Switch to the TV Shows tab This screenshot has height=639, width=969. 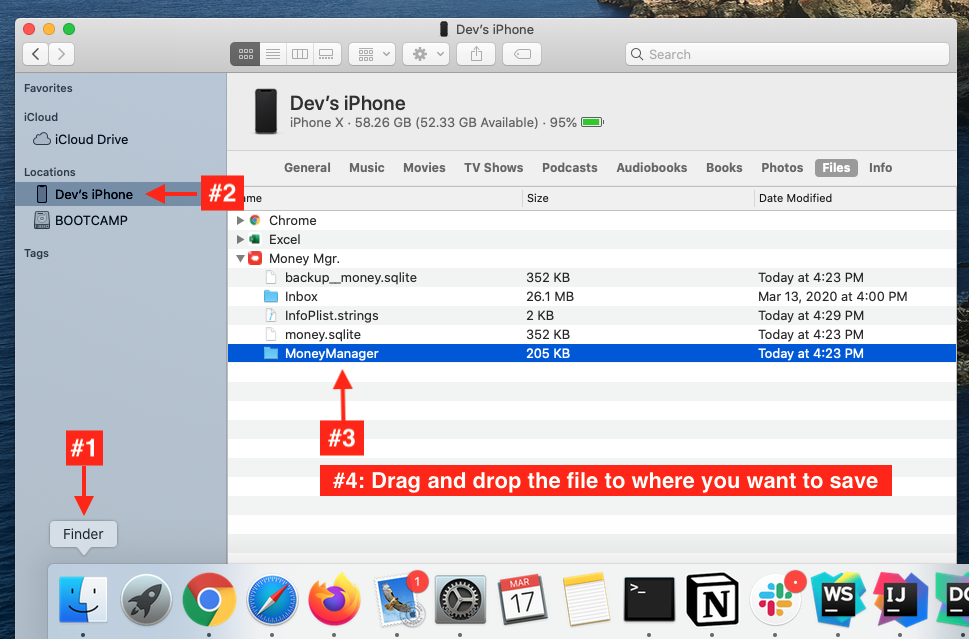coord(493,167)
